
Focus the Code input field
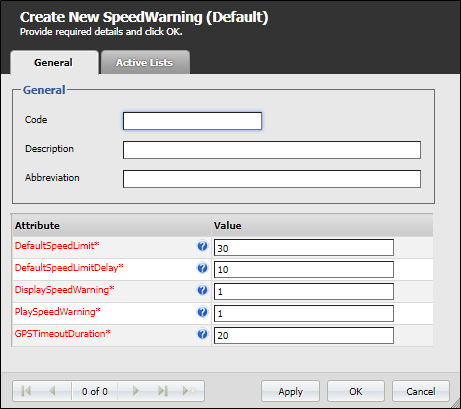192,121
